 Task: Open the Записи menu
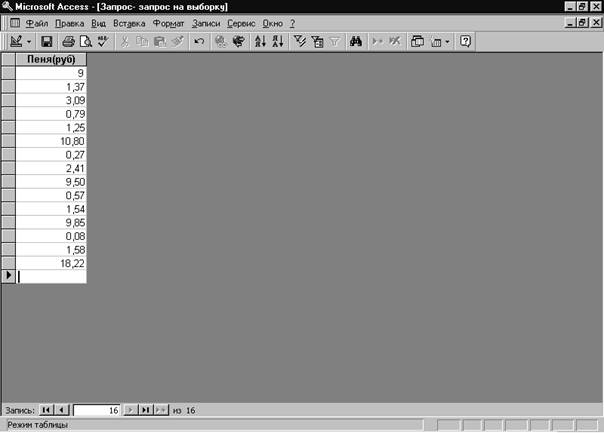coord(206,23)
